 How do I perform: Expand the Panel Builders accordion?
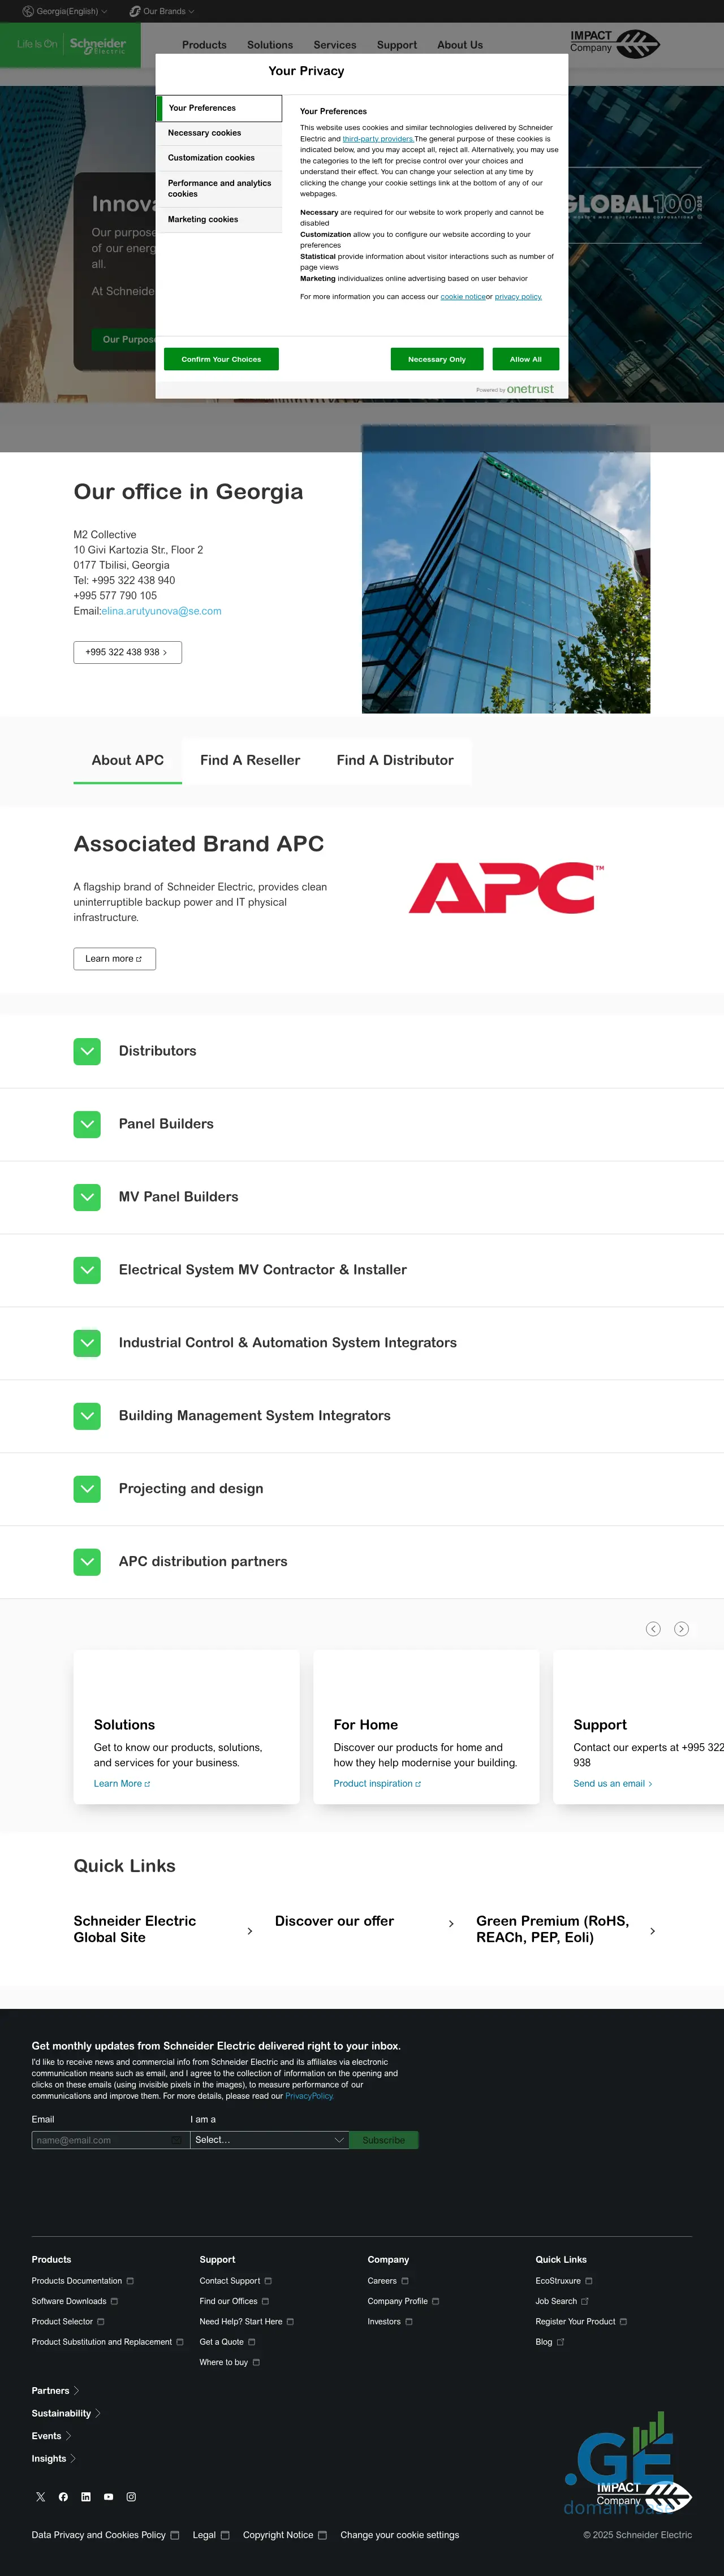coord(87,1124)
